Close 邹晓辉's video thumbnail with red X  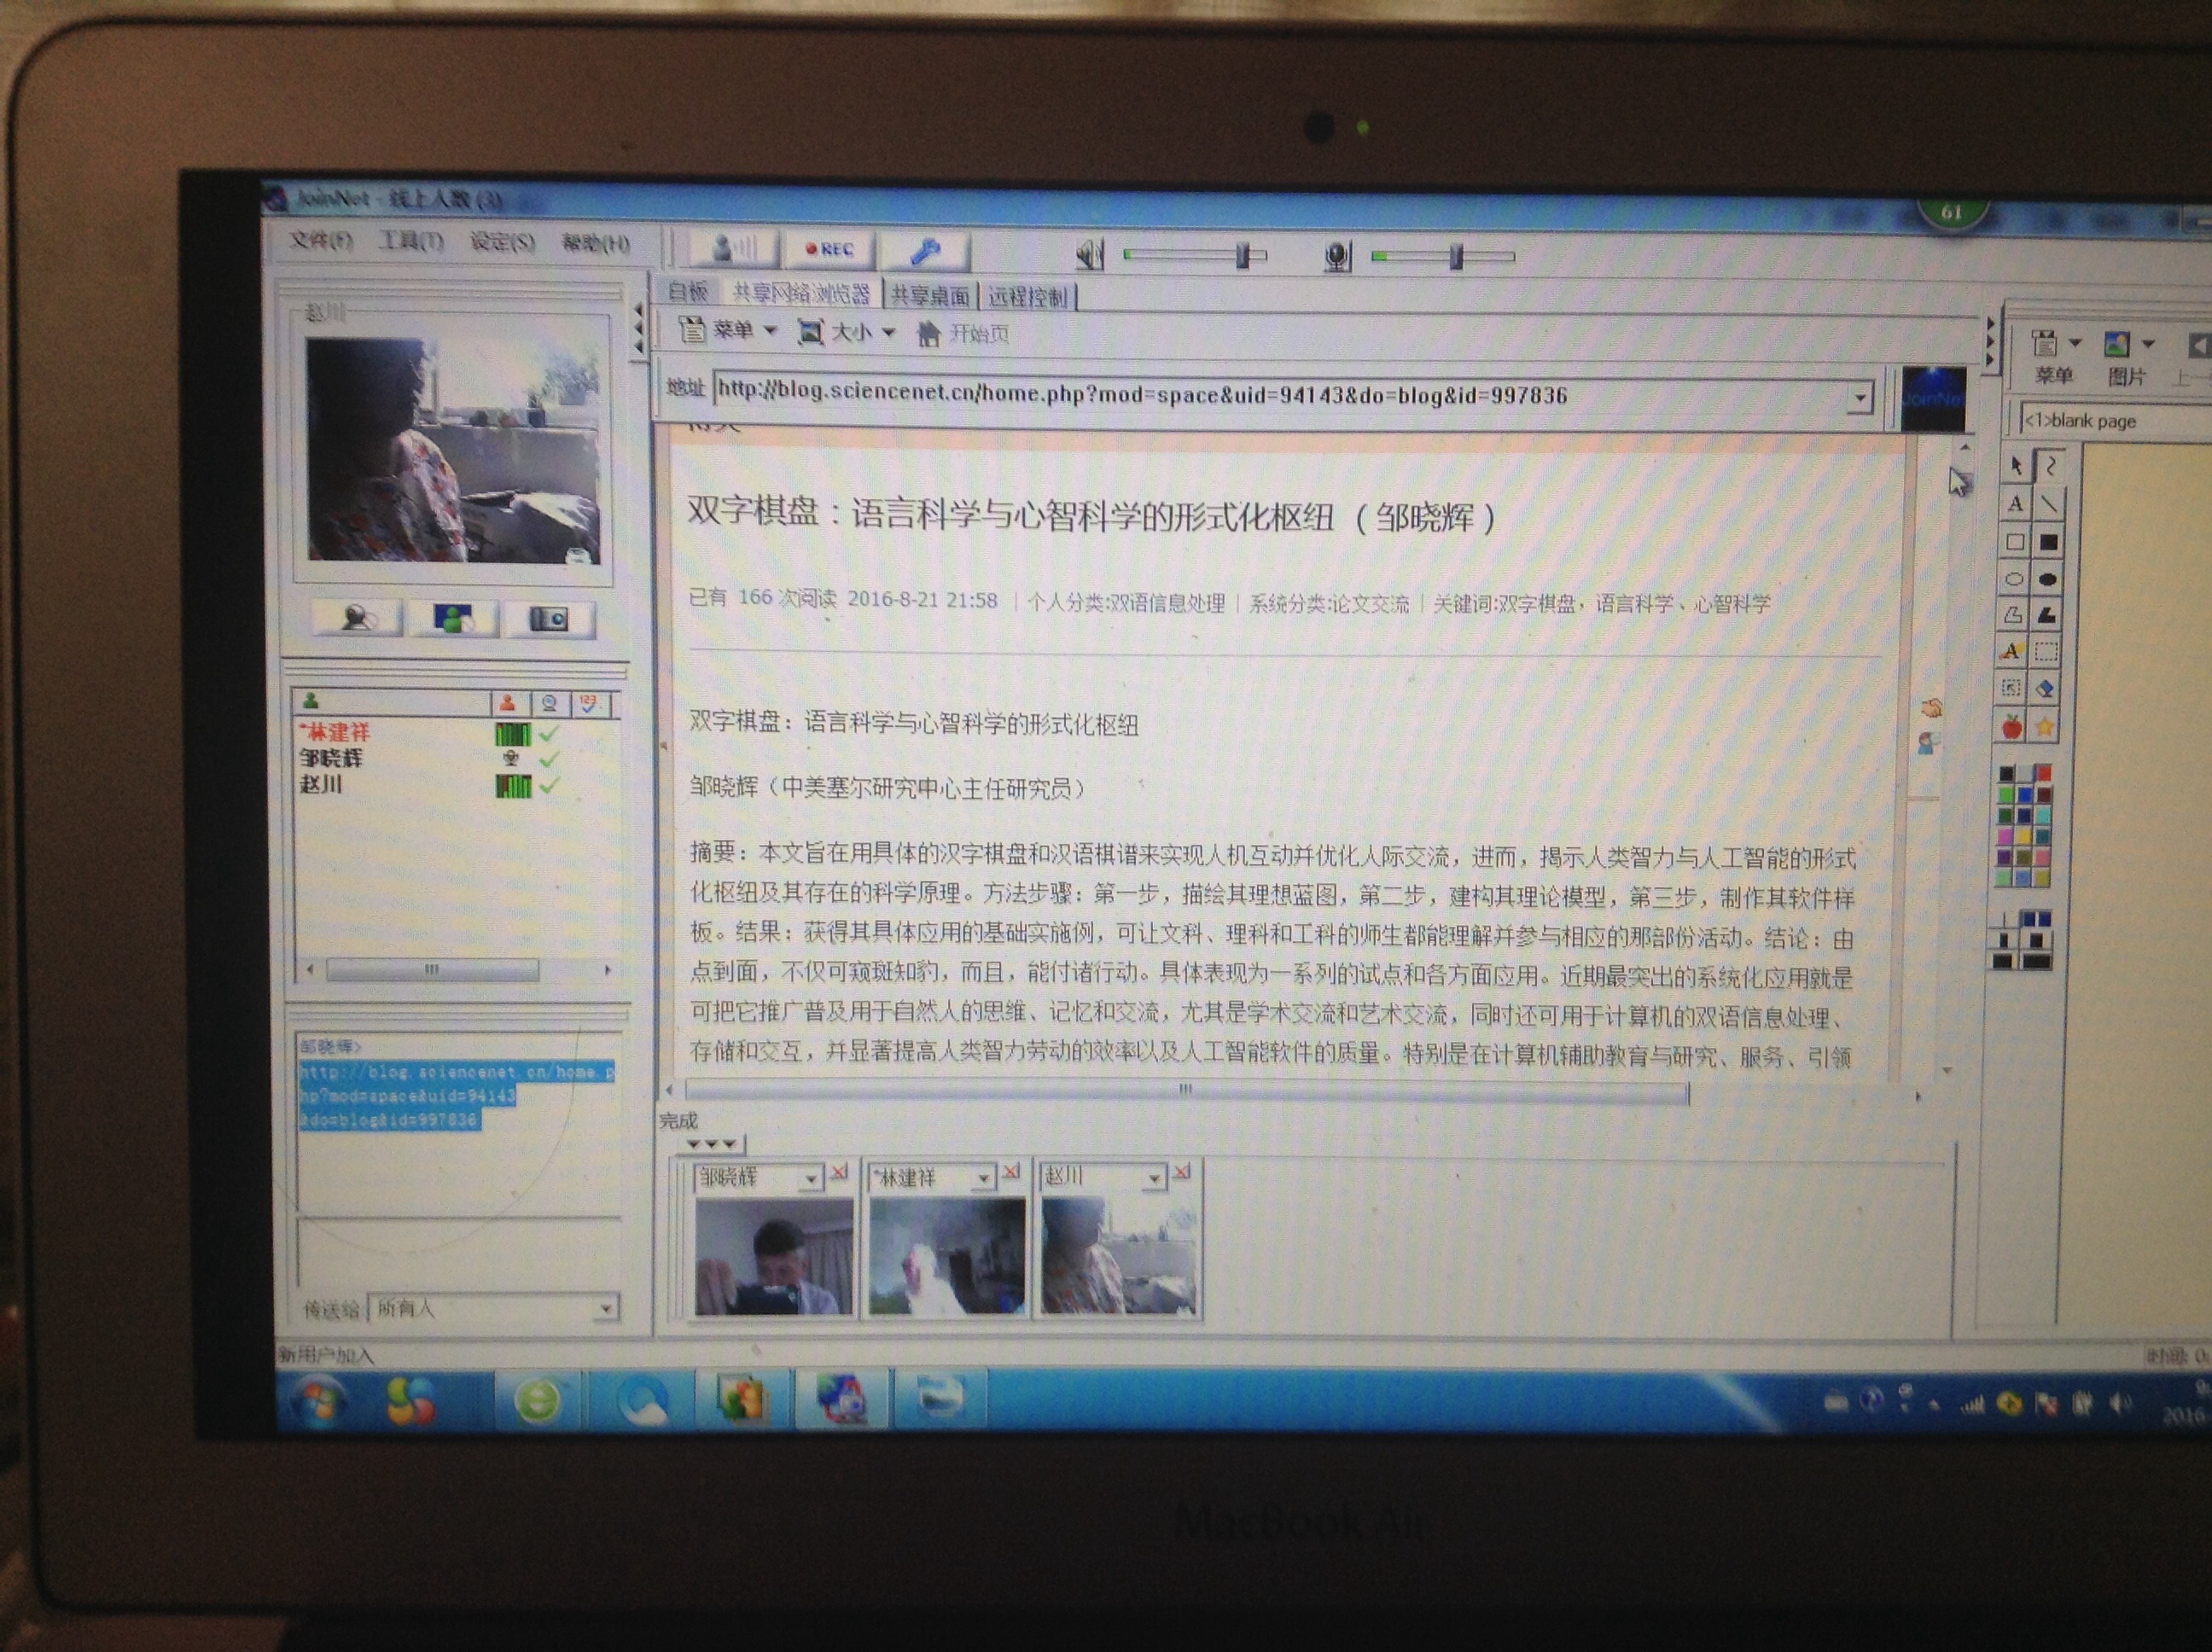[x=838, y=1172]
